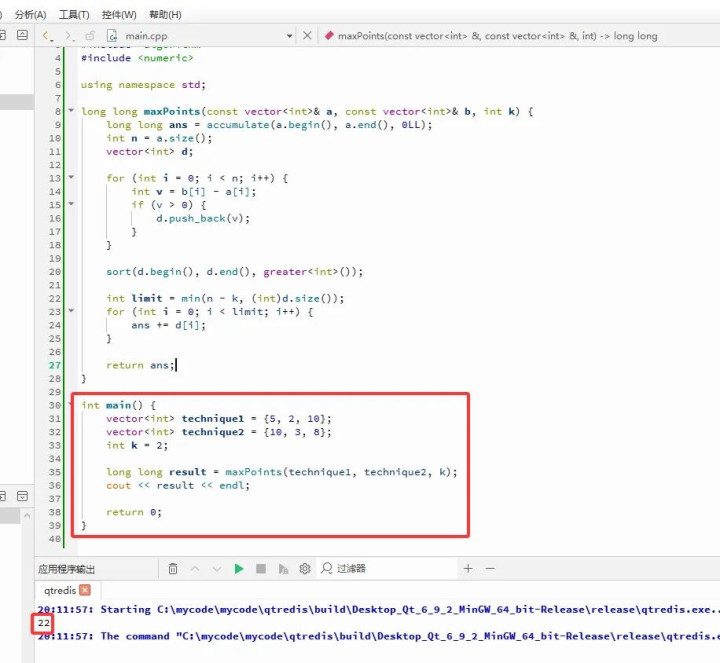The width and height of the screenshot is (720, 663).
Task: Click the '#include <numeric>' line
Action: (x=137, y=58)
